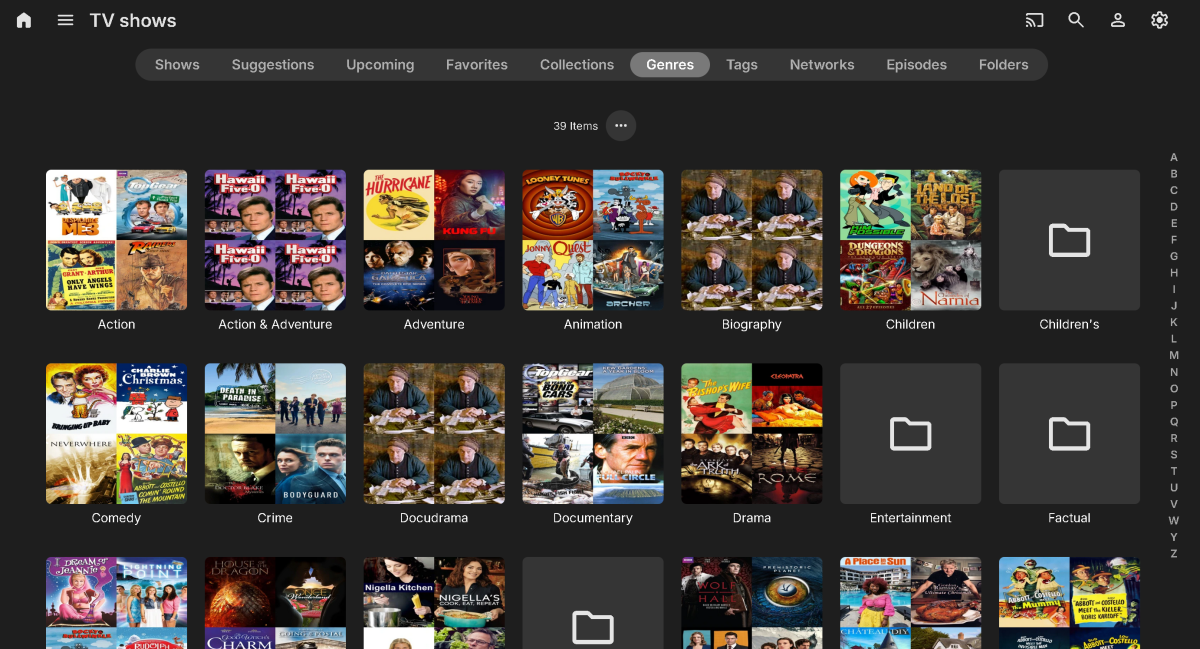Screen dimensions: 1200x649
Task: Open the Animation genre thumbnail
Action: click(593, 240)
